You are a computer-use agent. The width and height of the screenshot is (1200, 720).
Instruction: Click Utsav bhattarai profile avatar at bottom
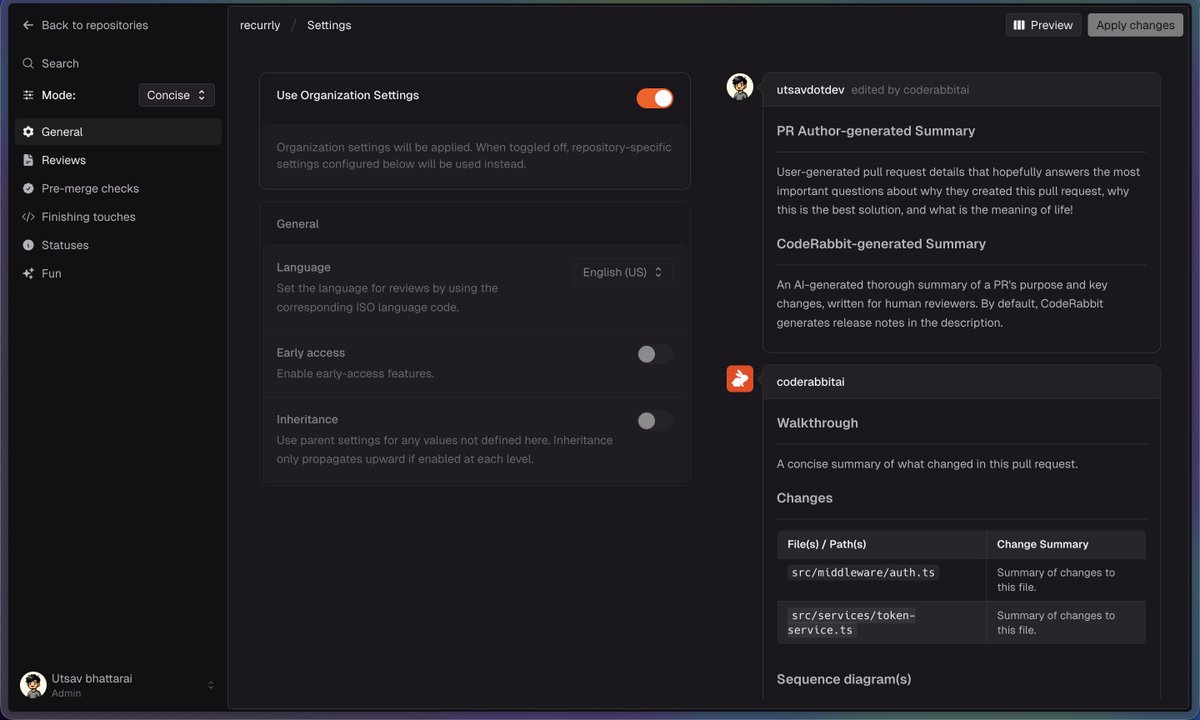[x=33, y=685]
